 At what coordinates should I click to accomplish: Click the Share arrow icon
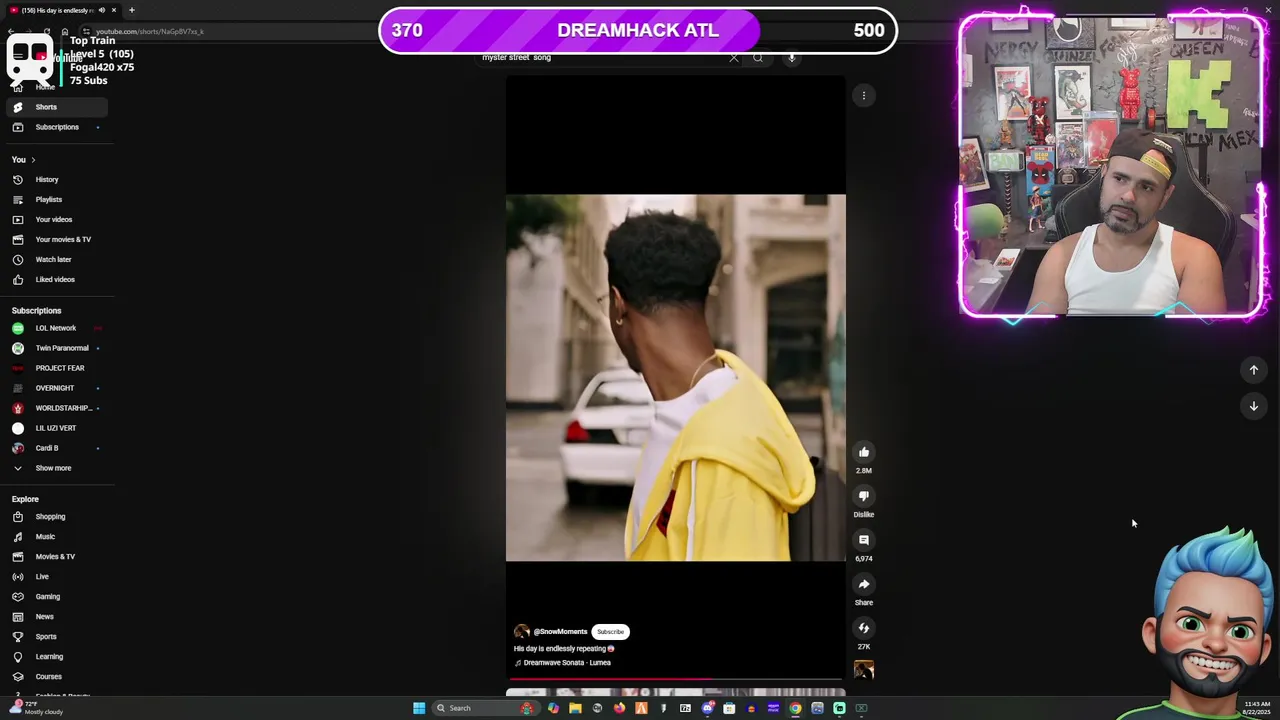[x=864, y=584]
